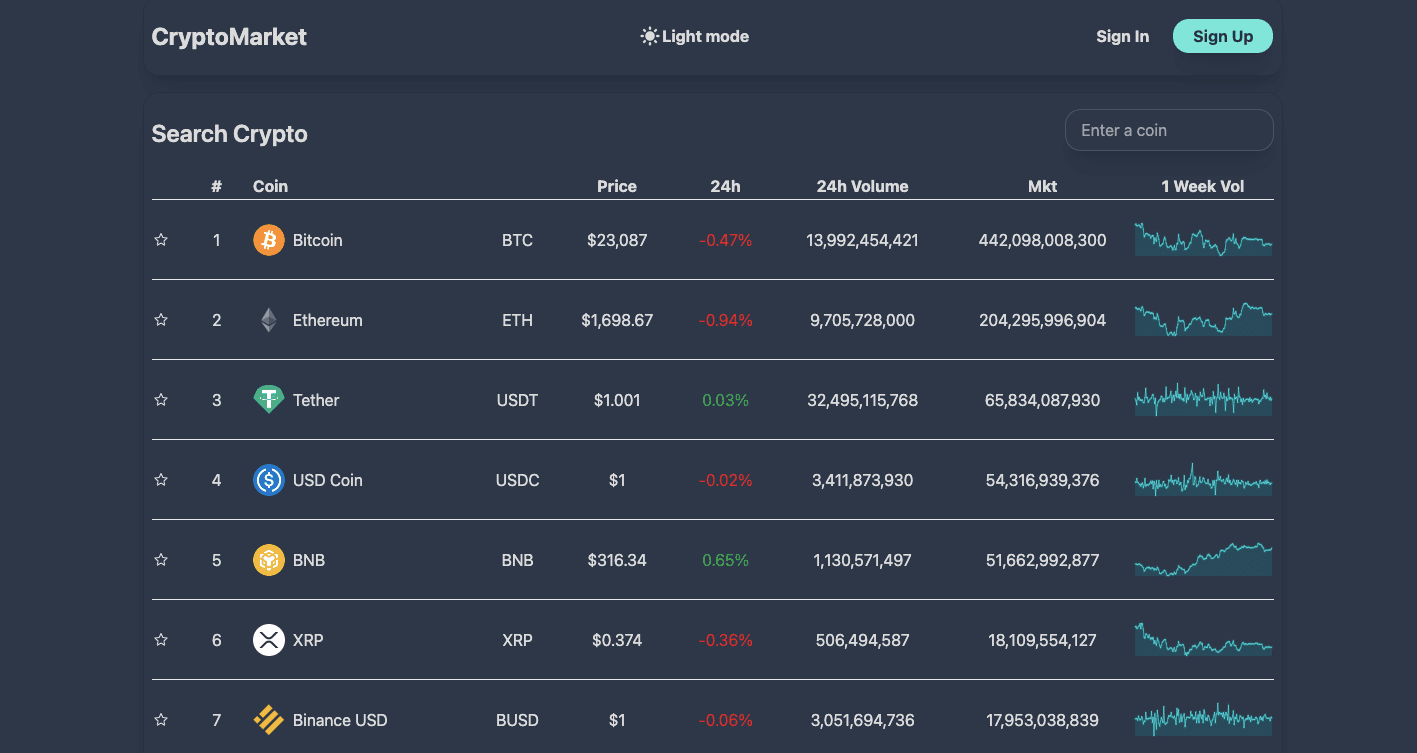
Task: Click the 204,295,996,904 Ethereum market cap
Action: click(1042, 320)
